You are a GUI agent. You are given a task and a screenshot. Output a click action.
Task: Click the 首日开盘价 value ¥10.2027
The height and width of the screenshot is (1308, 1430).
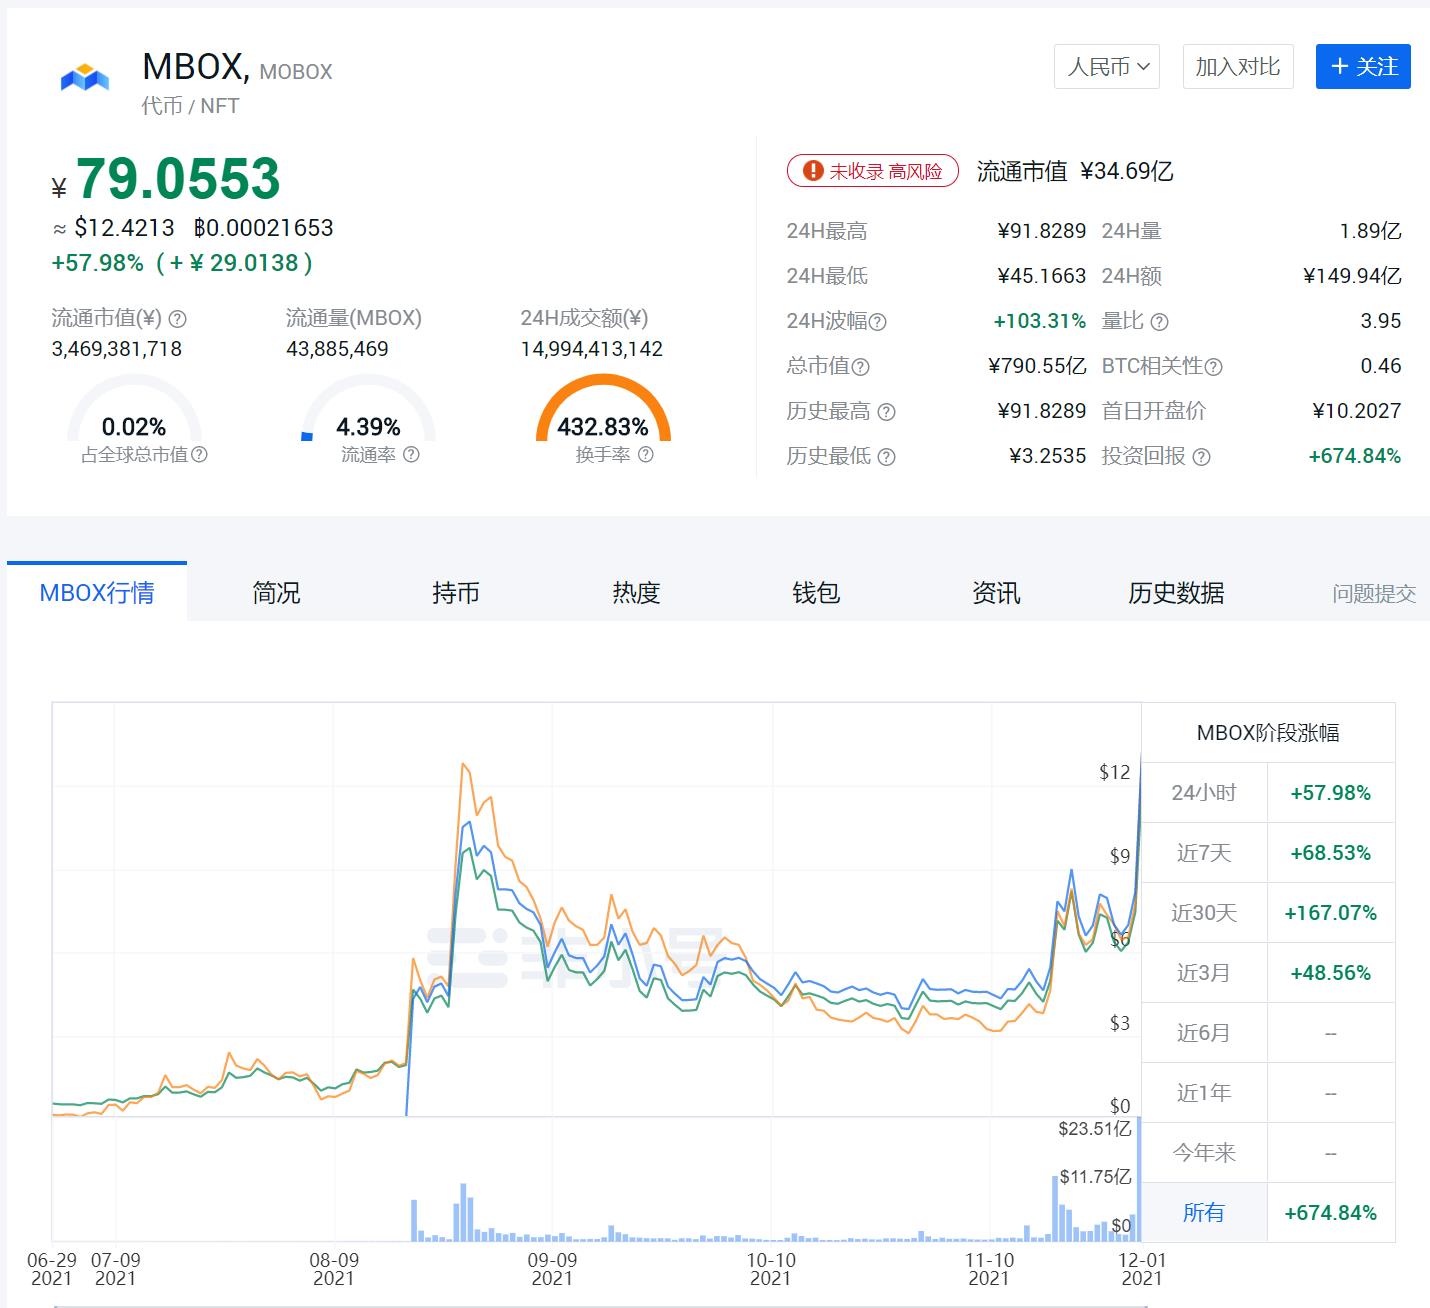tap(1357, 411)
